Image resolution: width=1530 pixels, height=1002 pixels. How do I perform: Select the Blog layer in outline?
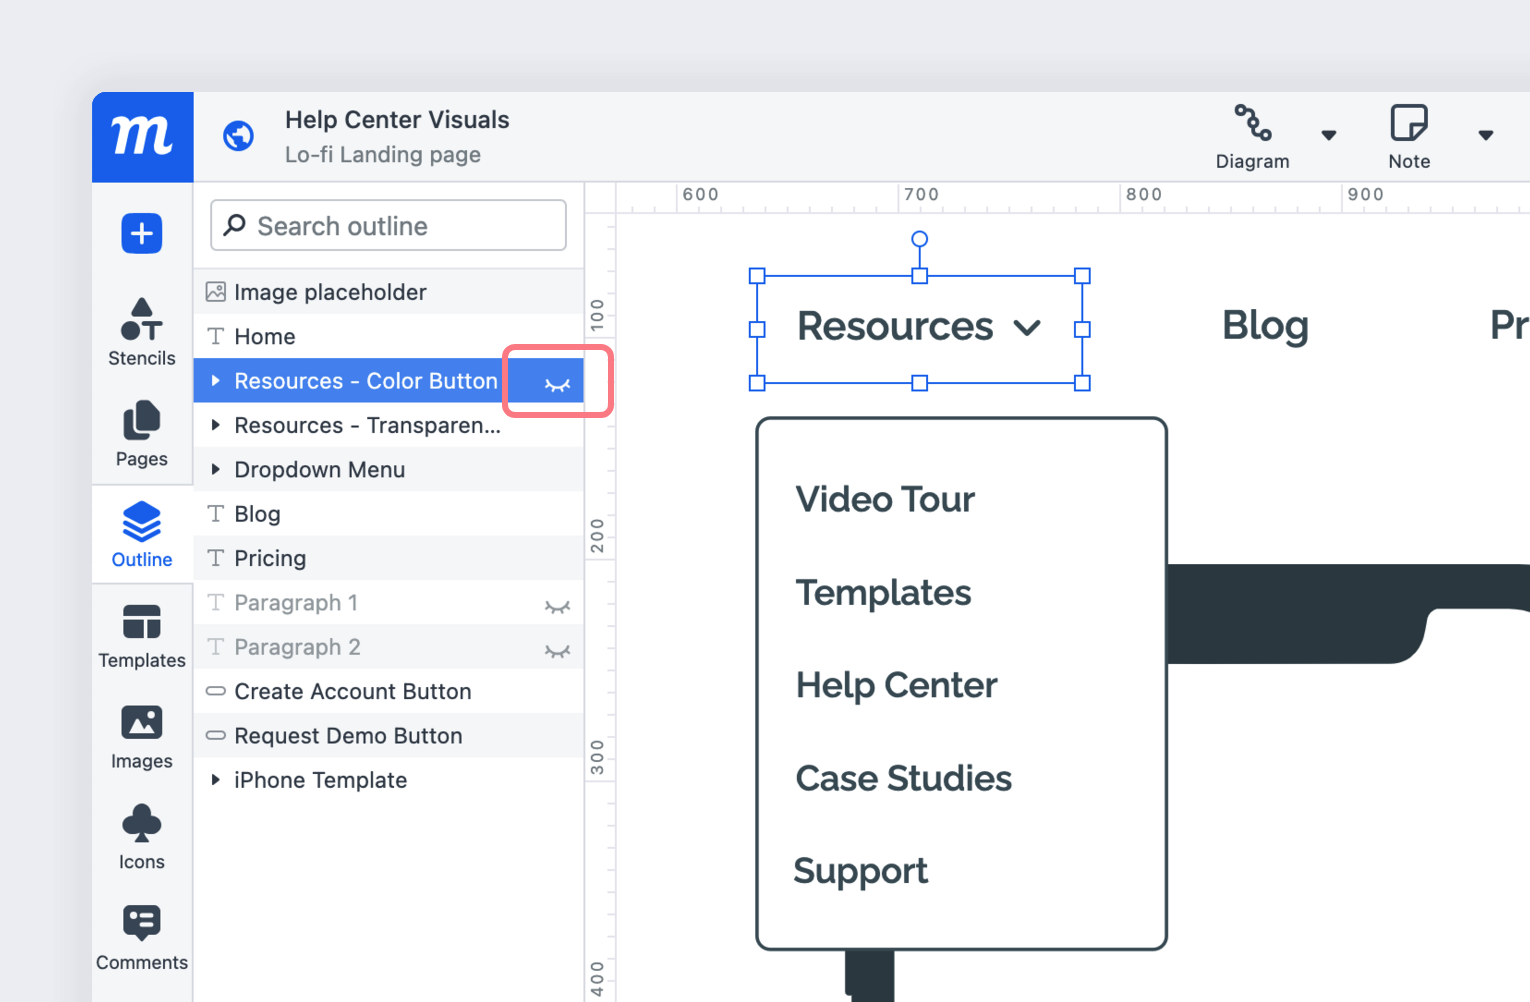pos(388,514)
